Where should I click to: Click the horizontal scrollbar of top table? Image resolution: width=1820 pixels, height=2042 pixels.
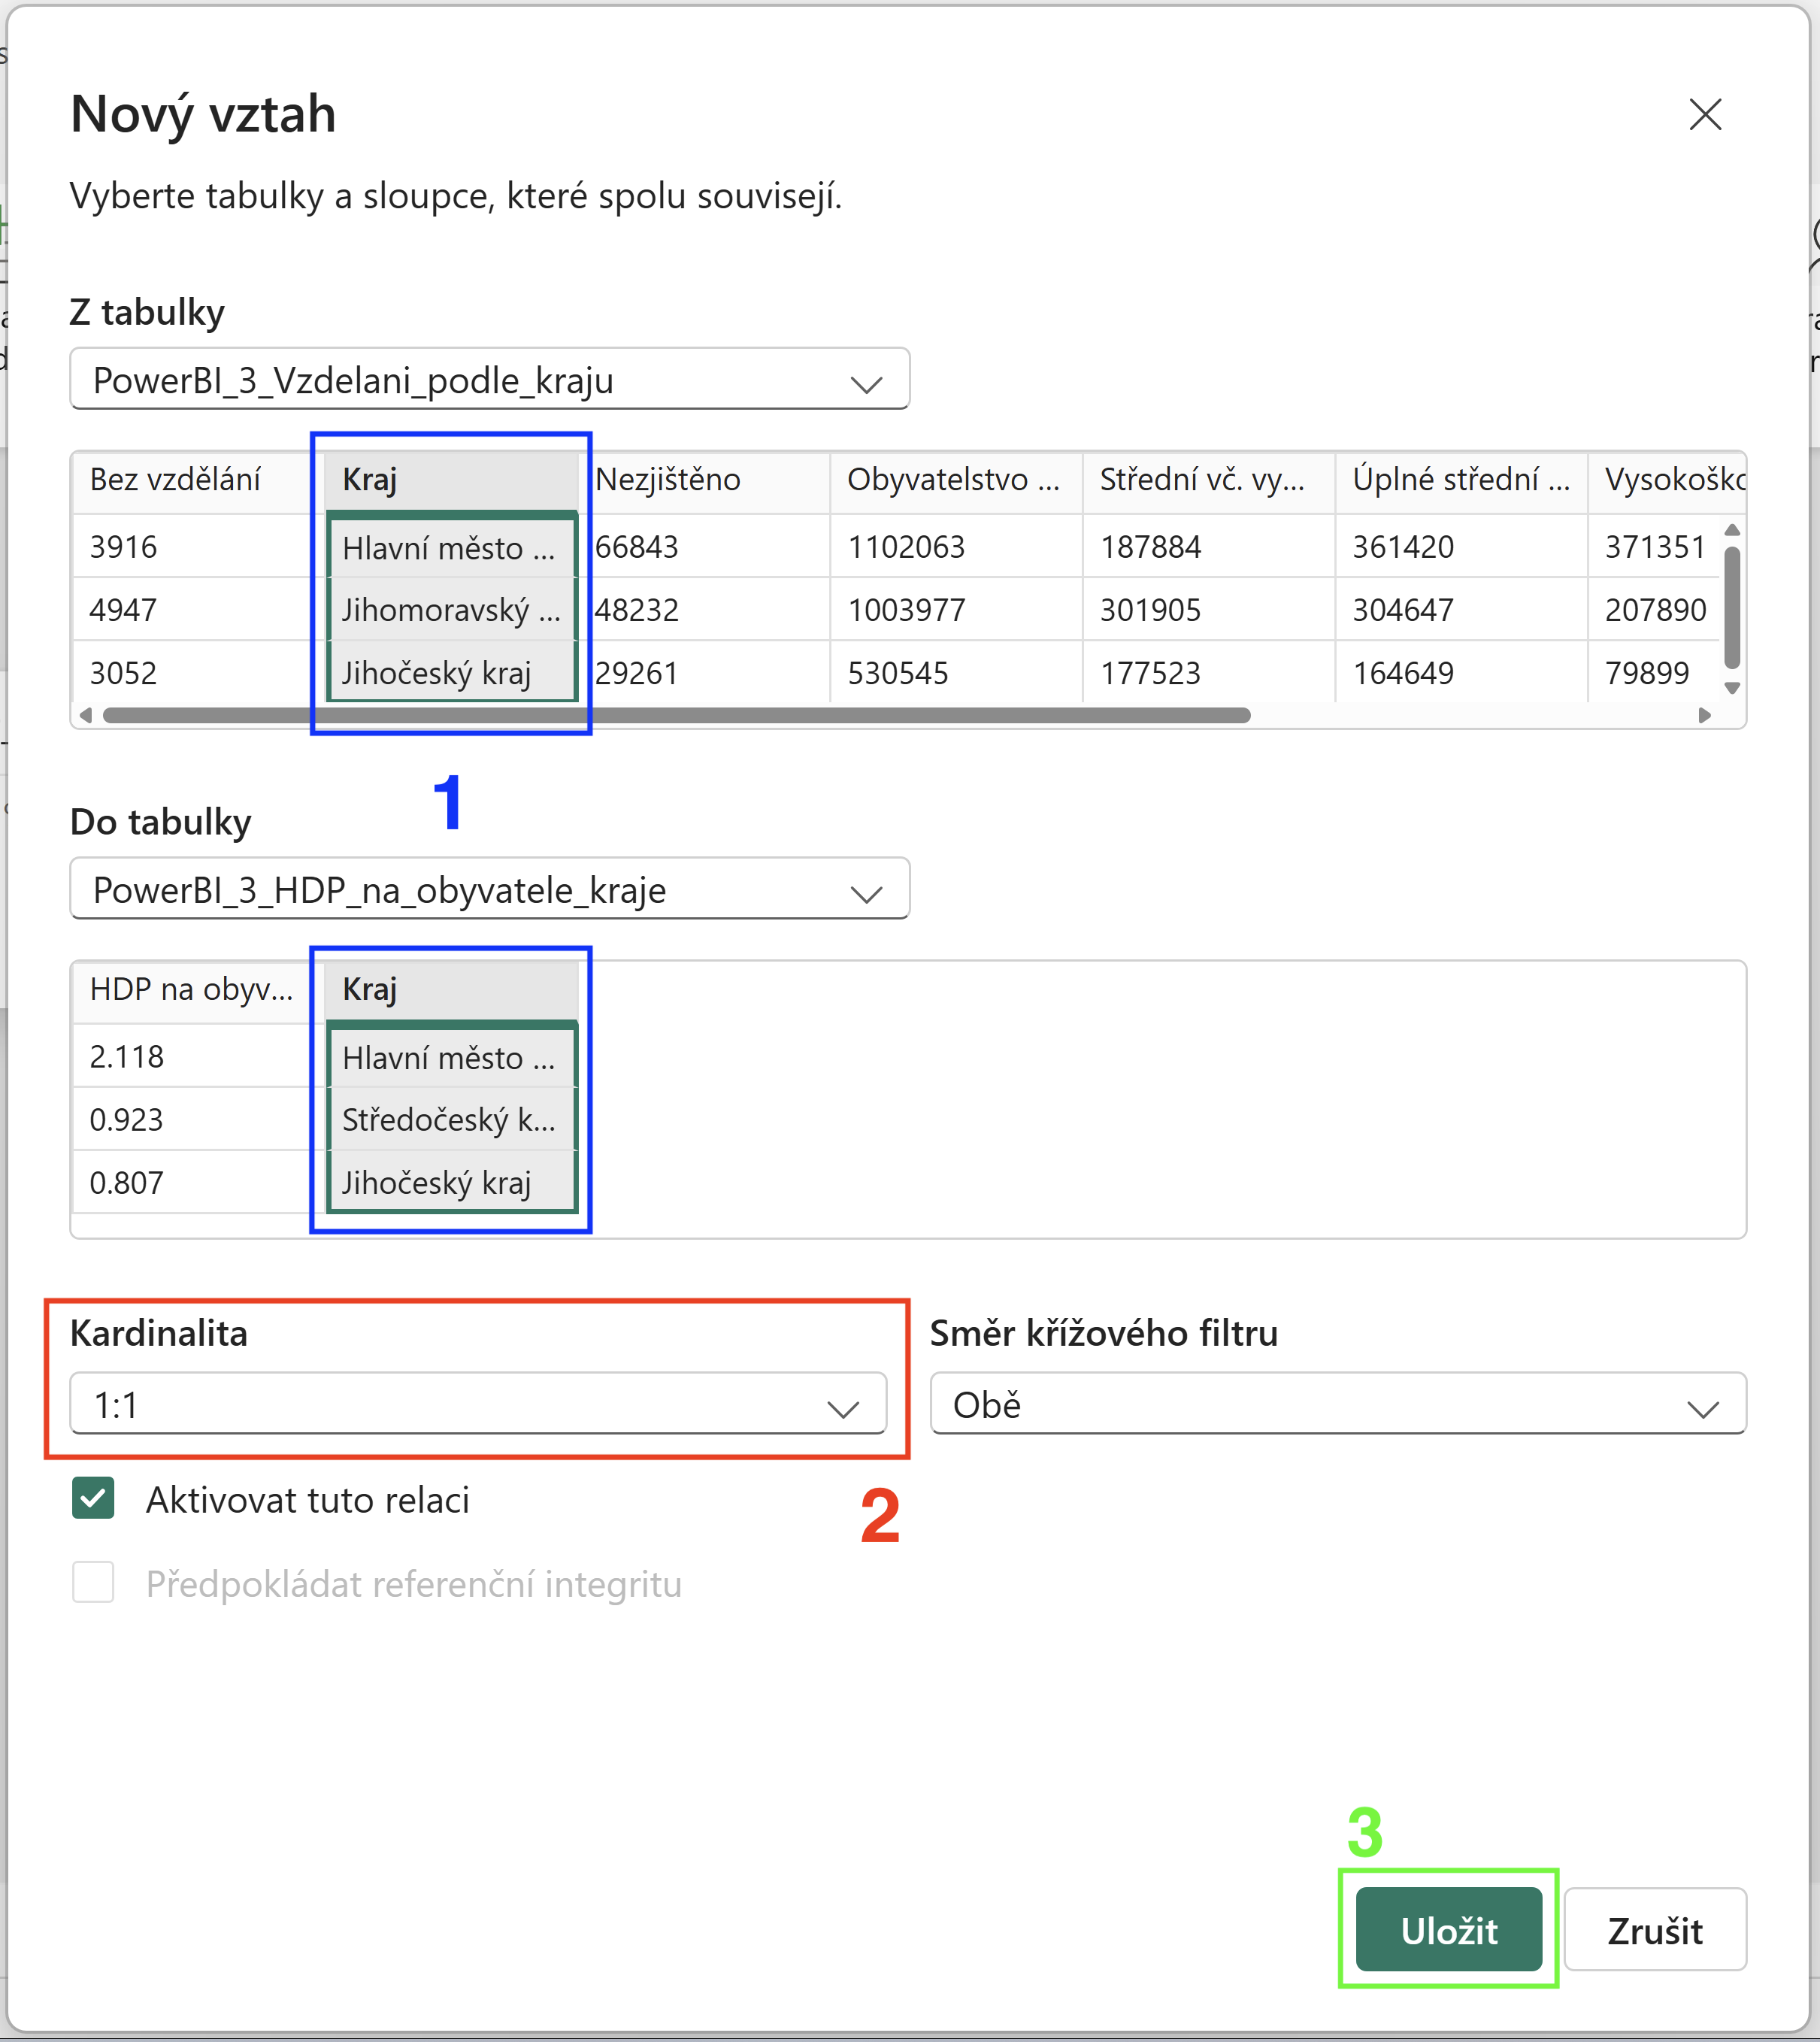coord(677,715)
